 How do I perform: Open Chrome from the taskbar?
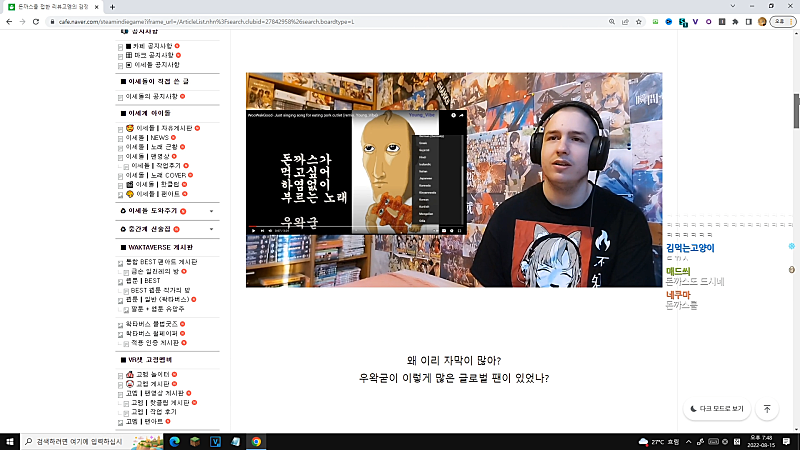click(x=256, y=441)
